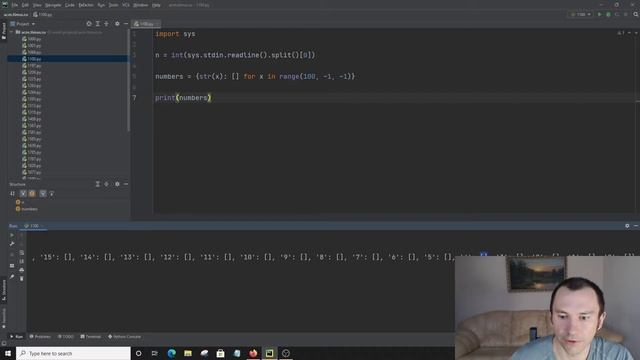
Task: Open the VCS menu
Action: click(x=126, y=5)
